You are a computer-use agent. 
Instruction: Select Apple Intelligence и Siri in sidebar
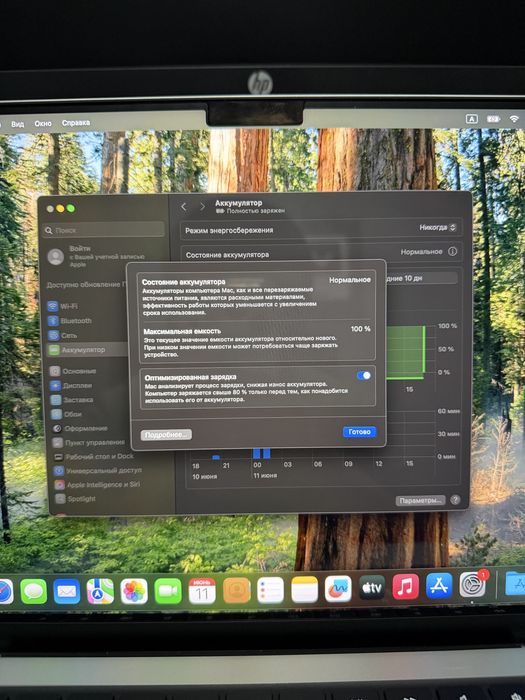(x=97, y=485)
